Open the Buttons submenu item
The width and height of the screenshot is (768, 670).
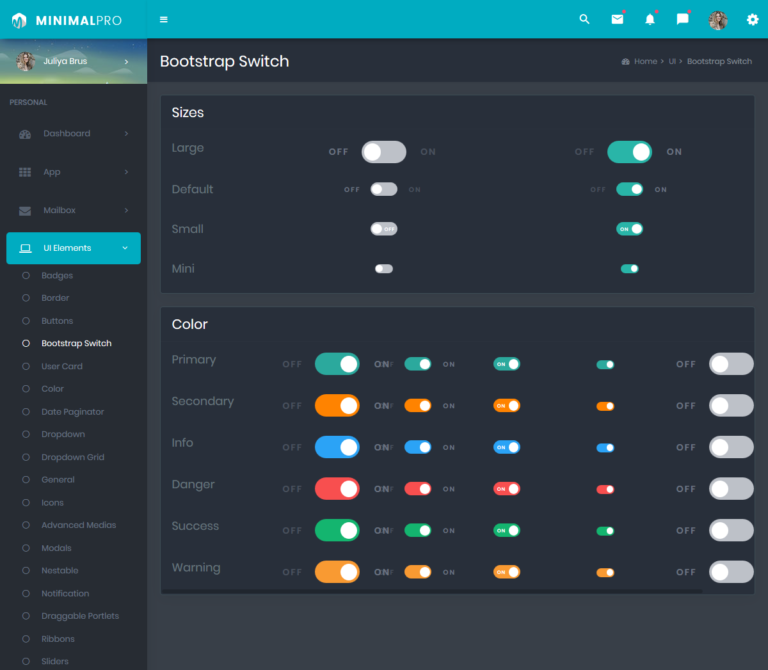57,321
